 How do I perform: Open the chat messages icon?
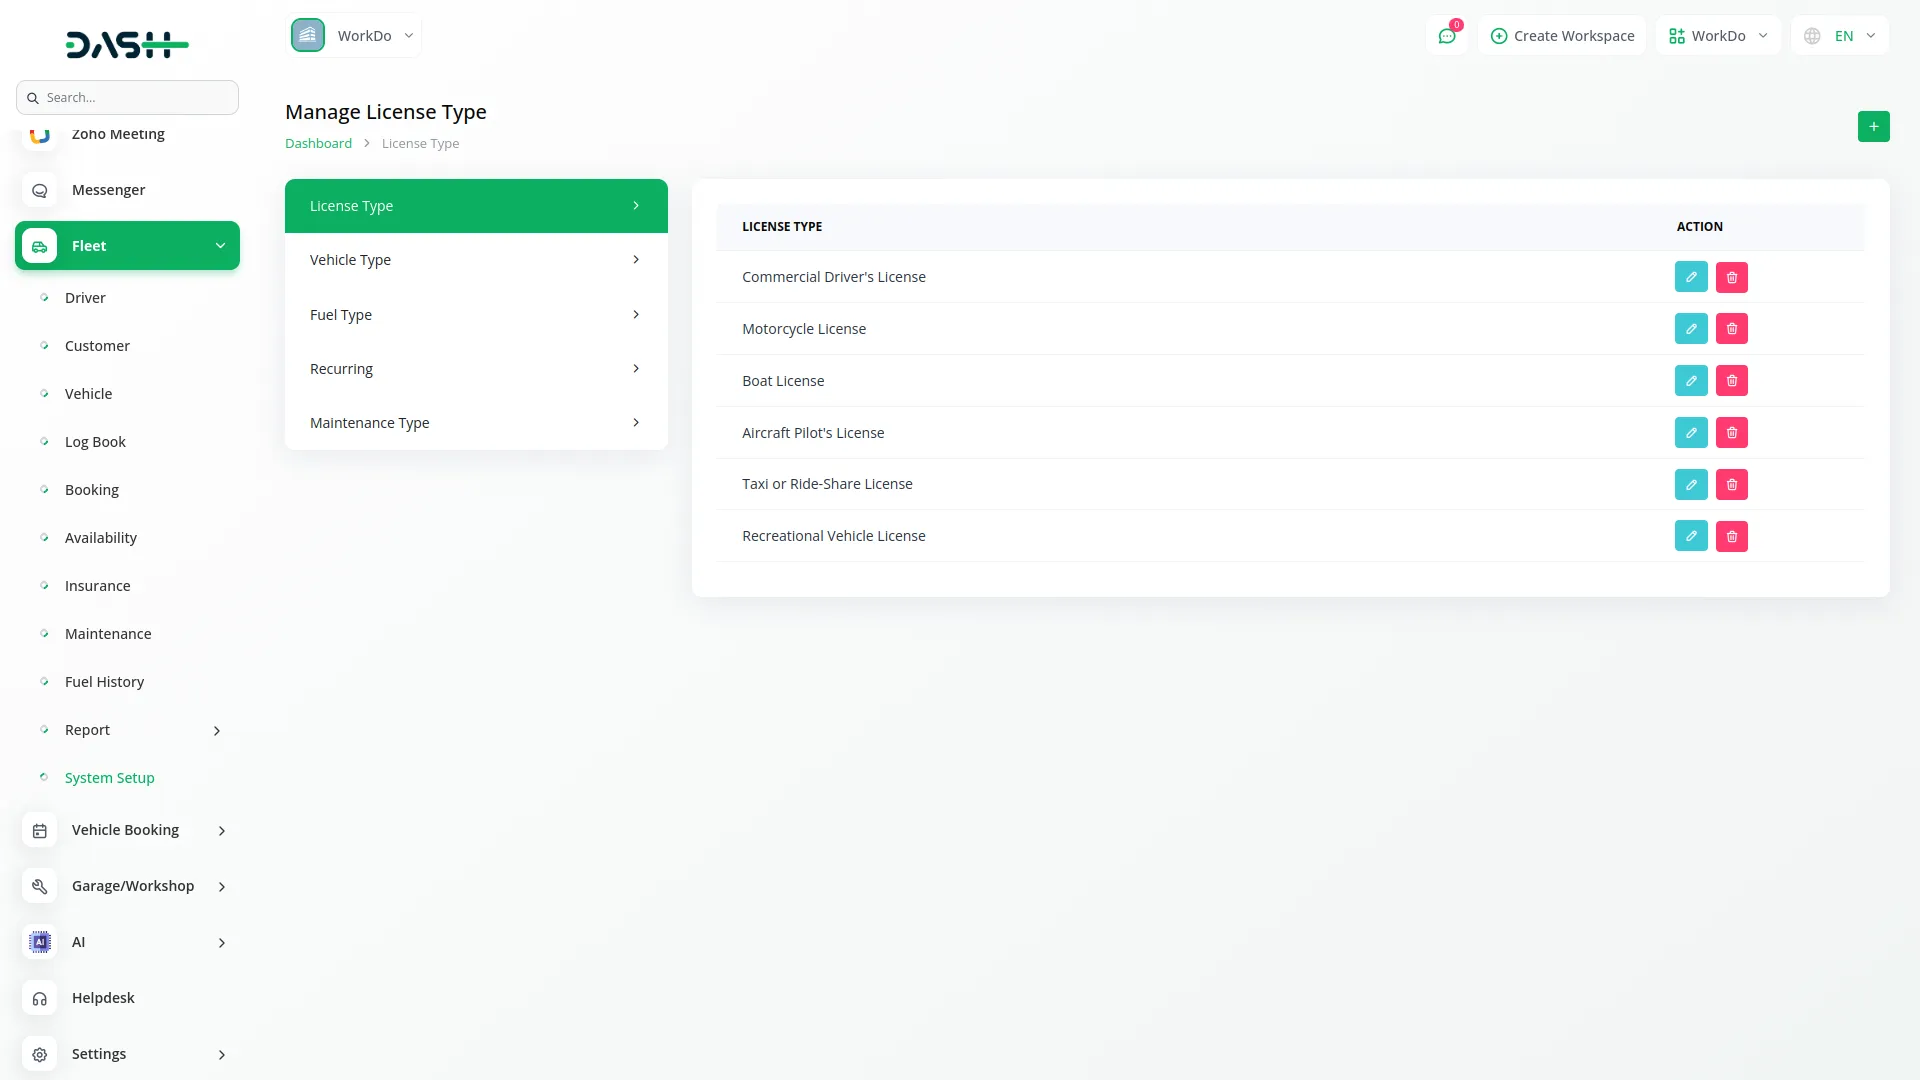pyautogui.click(x=1446, y=36)
